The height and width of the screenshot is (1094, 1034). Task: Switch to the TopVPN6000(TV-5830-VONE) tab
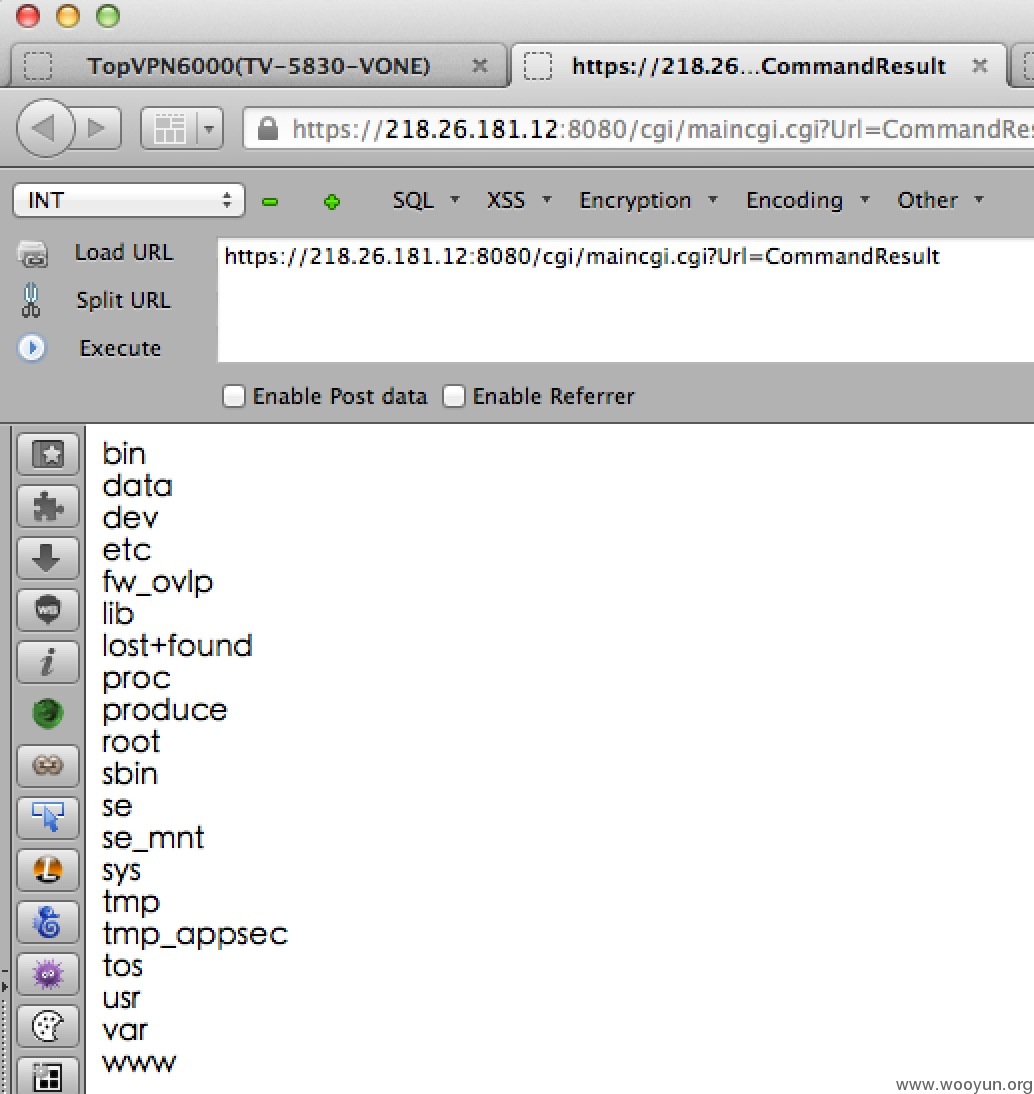[259, 66]
